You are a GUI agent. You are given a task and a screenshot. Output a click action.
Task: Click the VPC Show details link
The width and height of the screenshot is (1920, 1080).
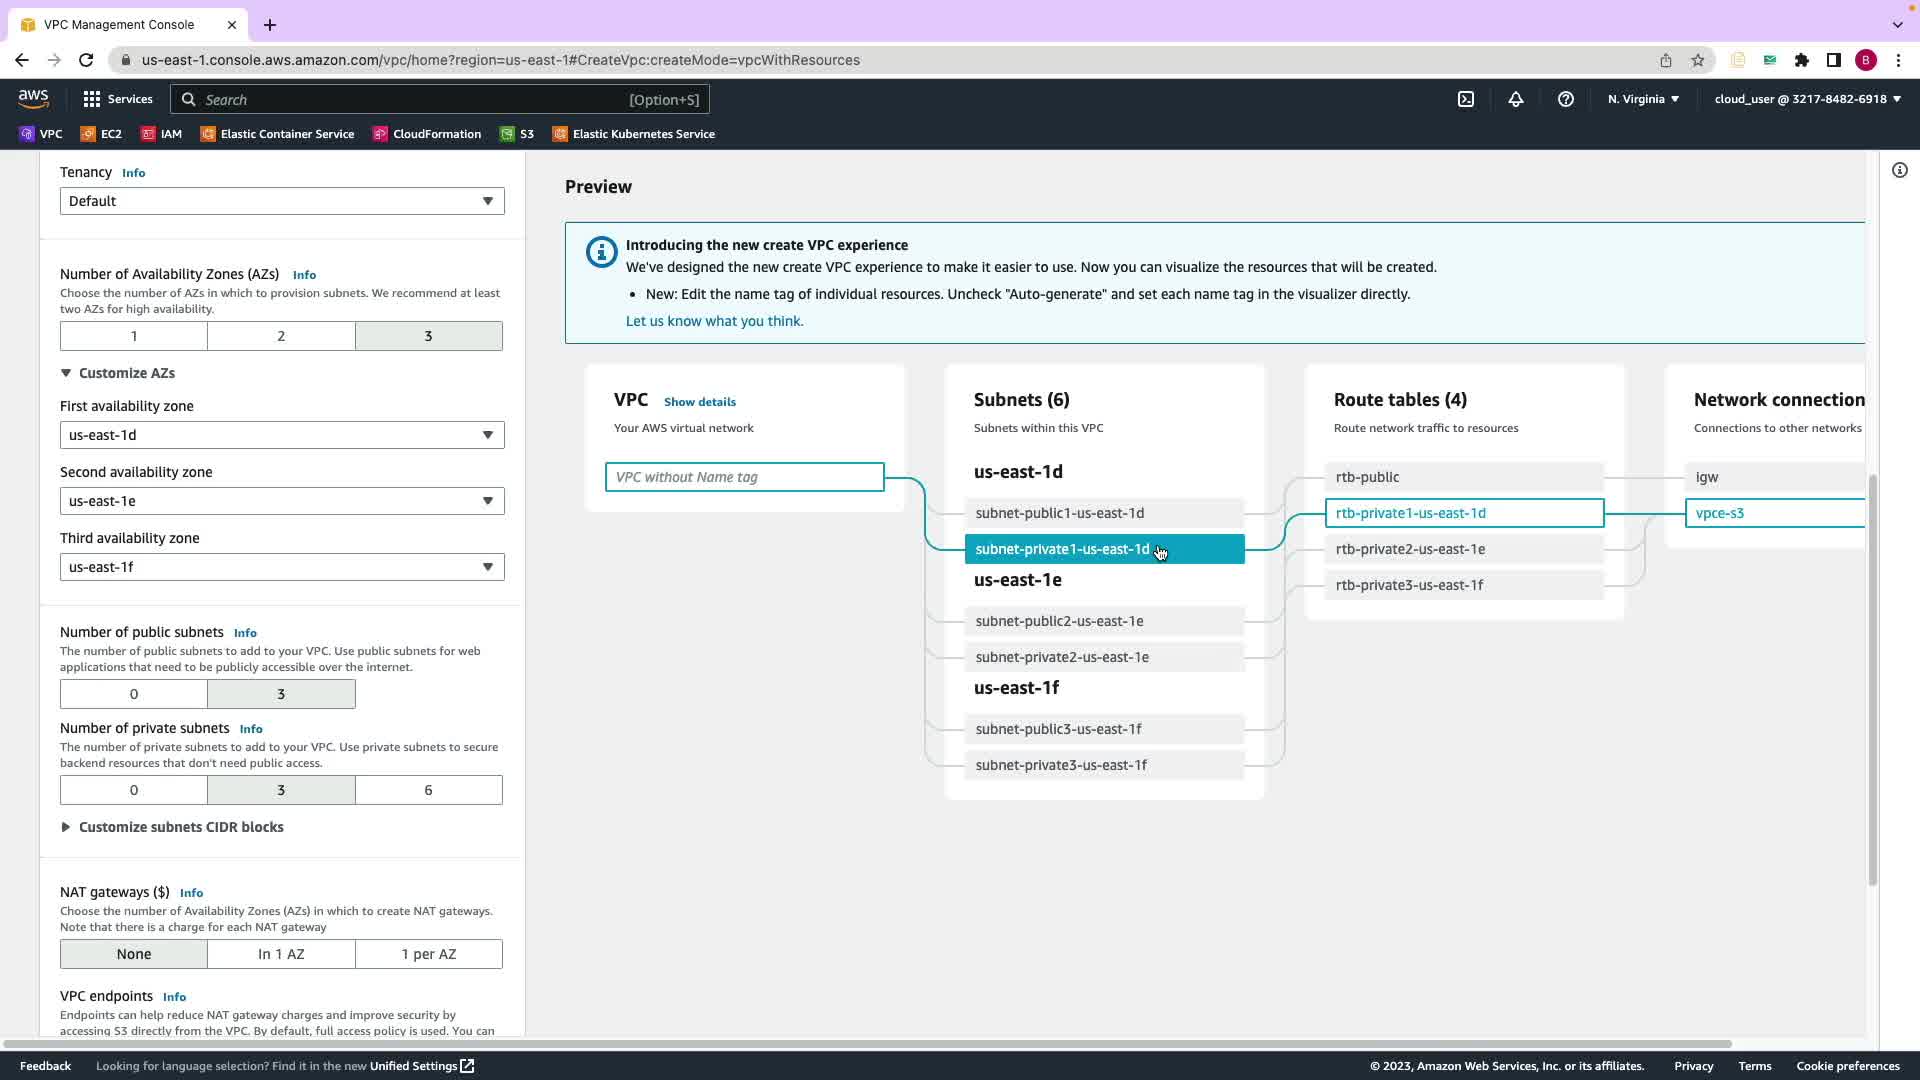click(x=699, y=402)
